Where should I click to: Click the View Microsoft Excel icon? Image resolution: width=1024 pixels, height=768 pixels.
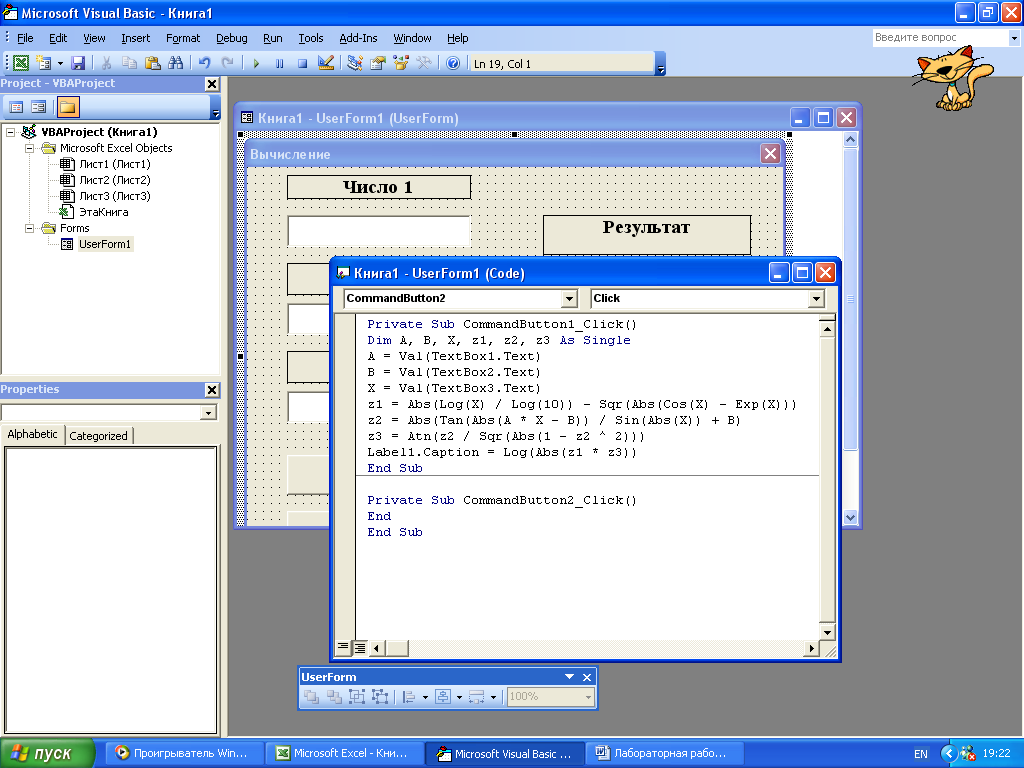pos(21,63)
